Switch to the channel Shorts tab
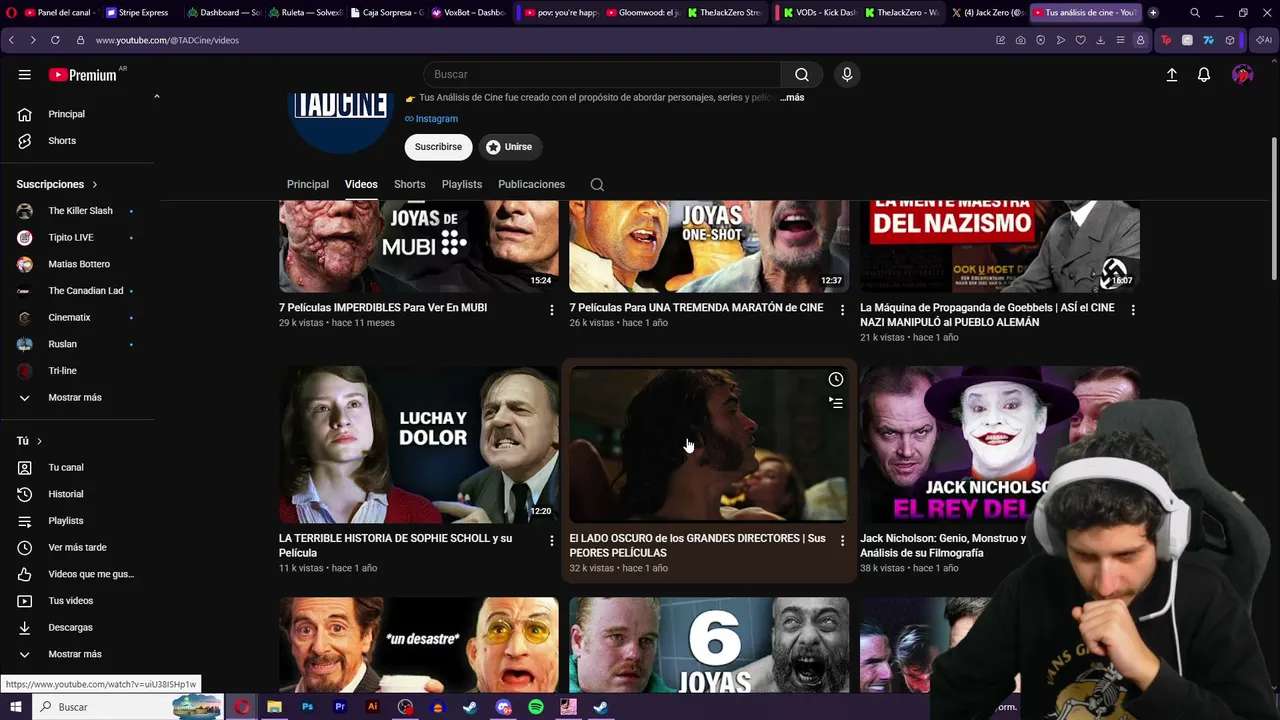This screenshot has height=720, width=1280. (x=410, y=184)
